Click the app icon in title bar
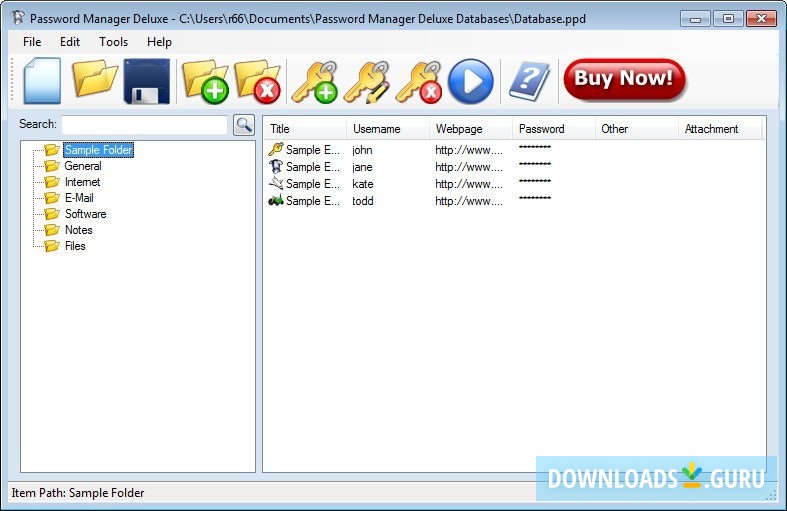 [x=18, y=19]
